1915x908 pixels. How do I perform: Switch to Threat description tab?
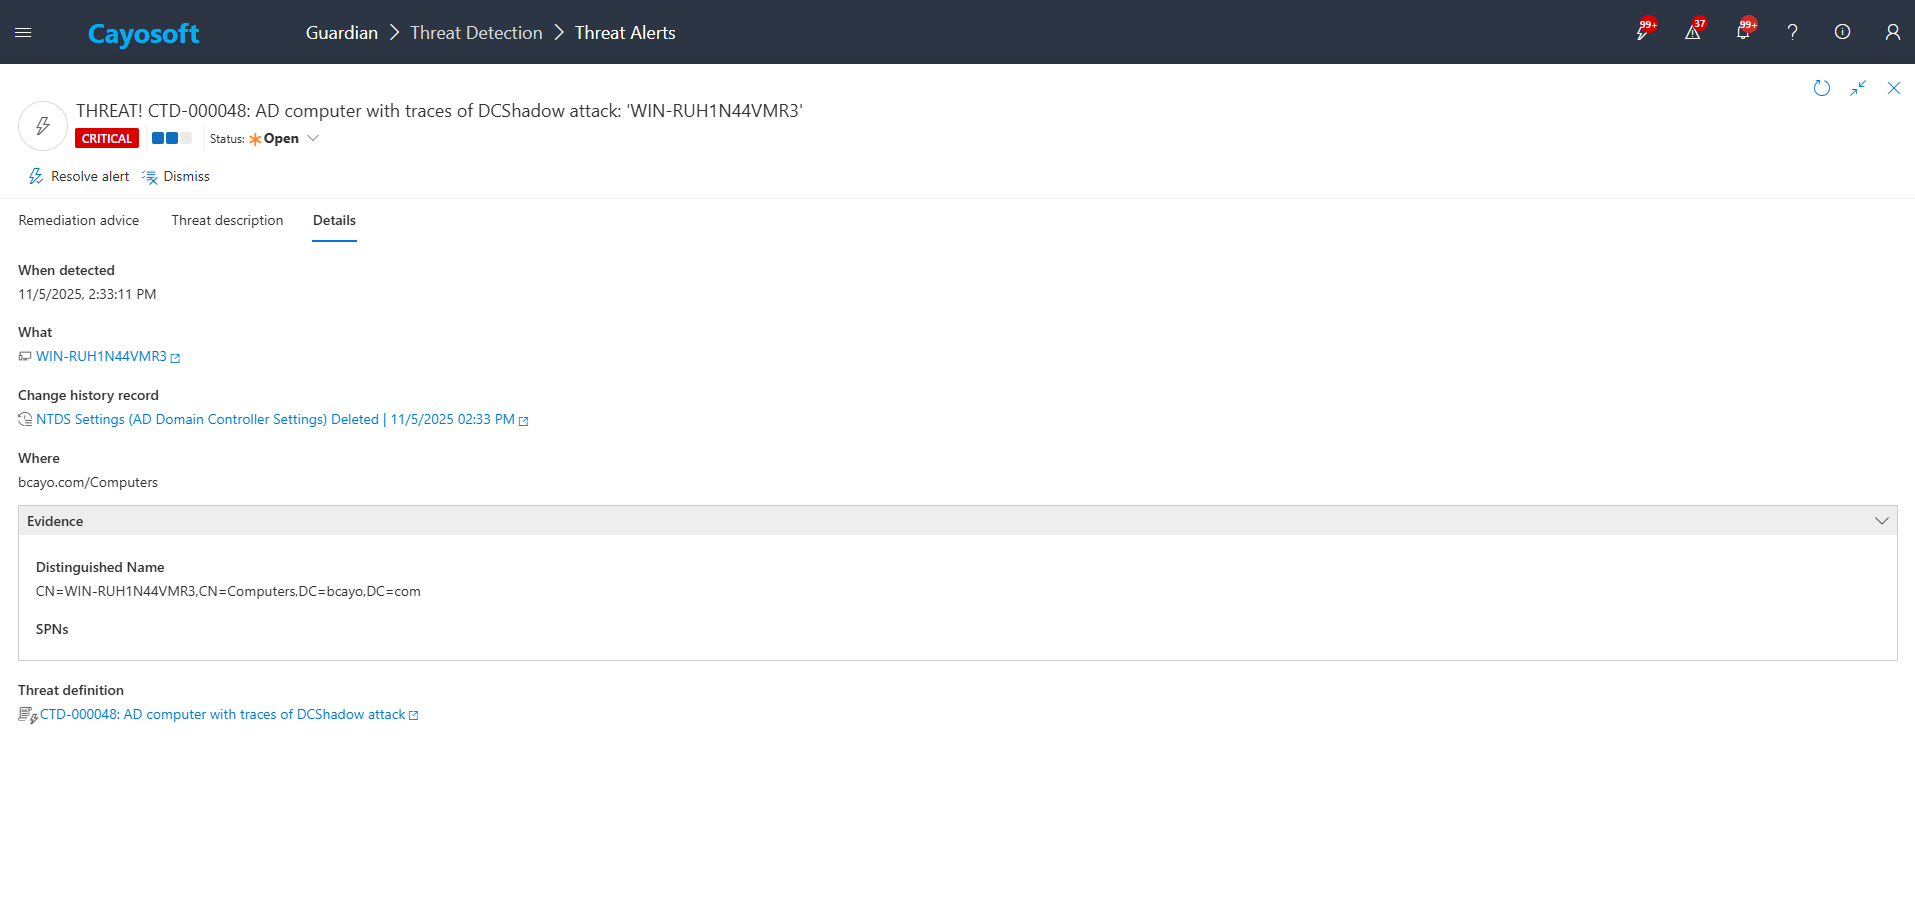click(x=227, y=221)
